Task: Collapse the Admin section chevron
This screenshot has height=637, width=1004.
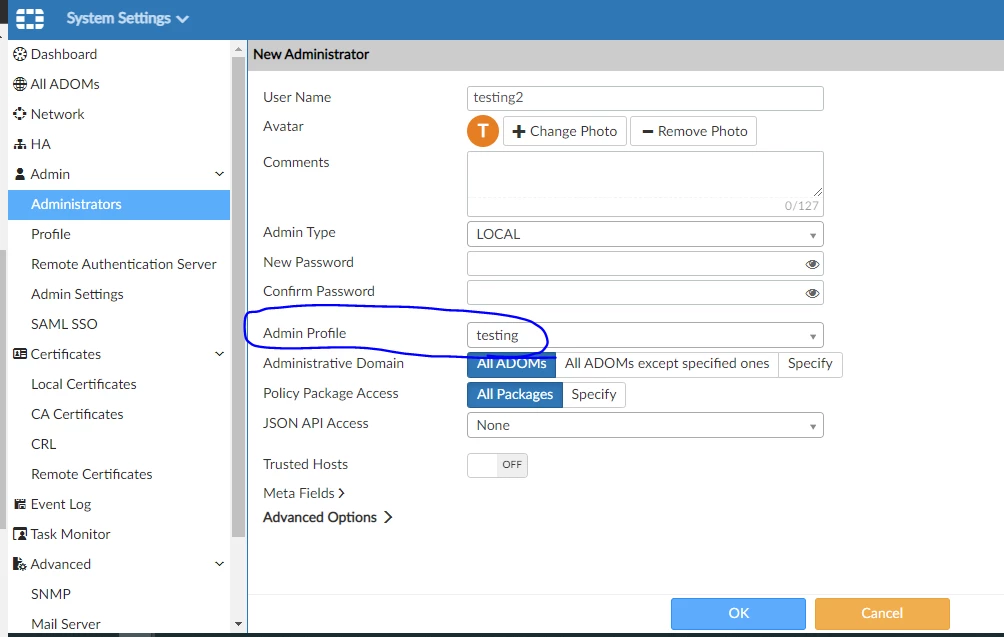Action: pos(219,174)
